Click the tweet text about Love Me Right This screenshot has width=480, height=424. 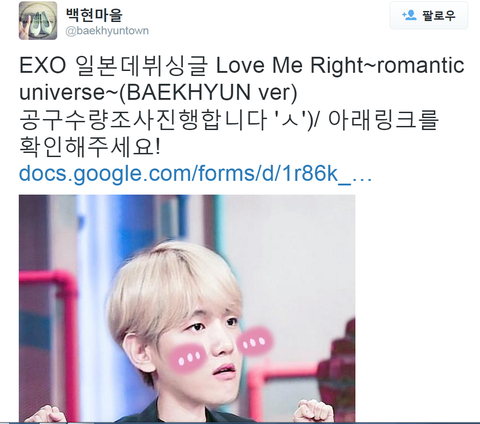pos(242,106)
